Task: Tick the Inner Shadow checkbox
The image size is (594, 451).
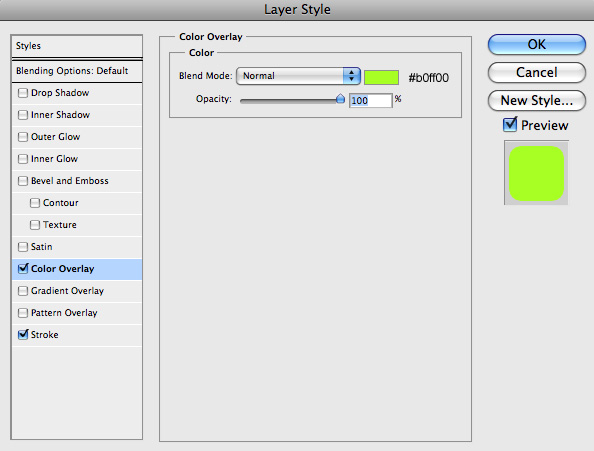Action: (23, 115)
